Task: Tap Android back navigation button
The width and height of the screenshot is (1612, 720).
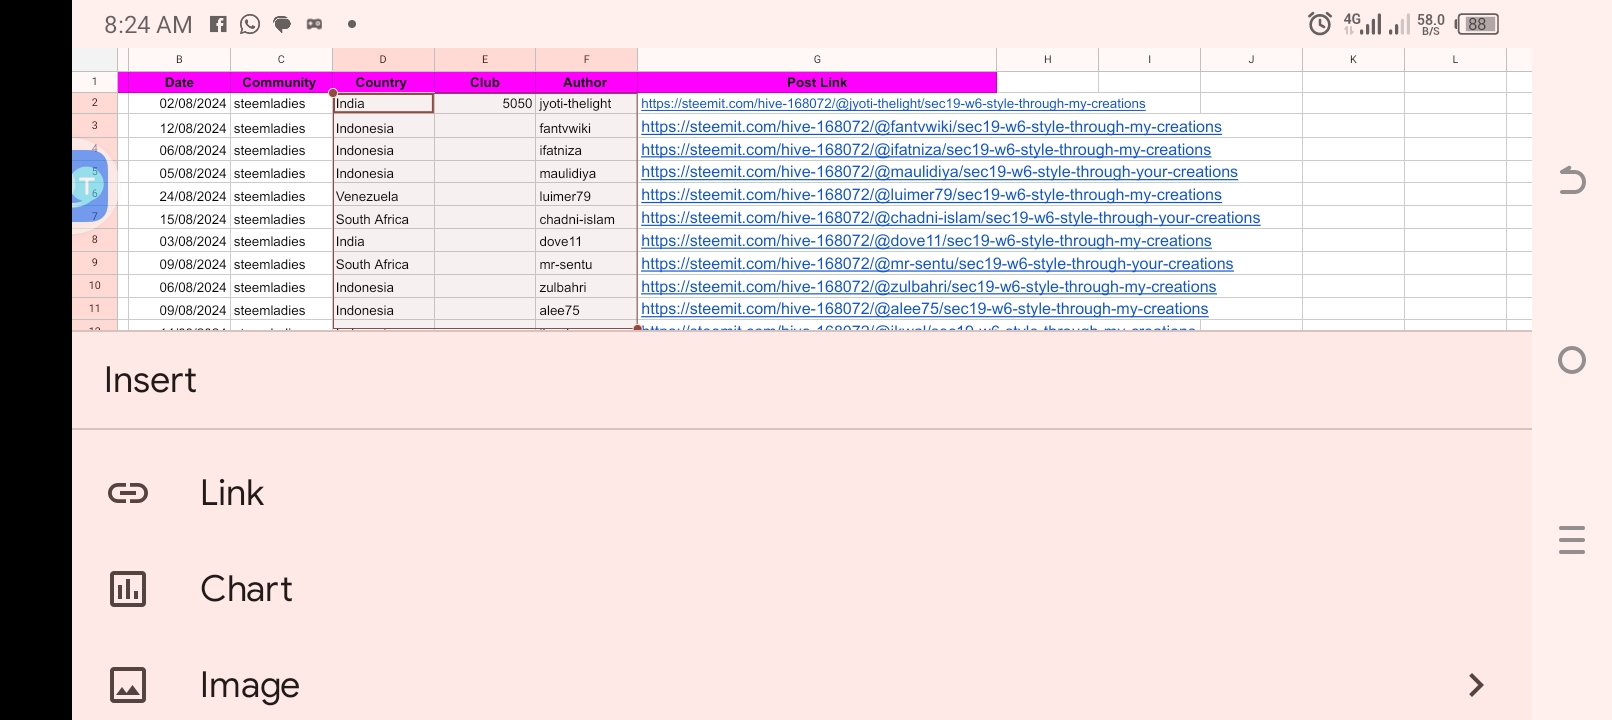Action: [1572, 180]
